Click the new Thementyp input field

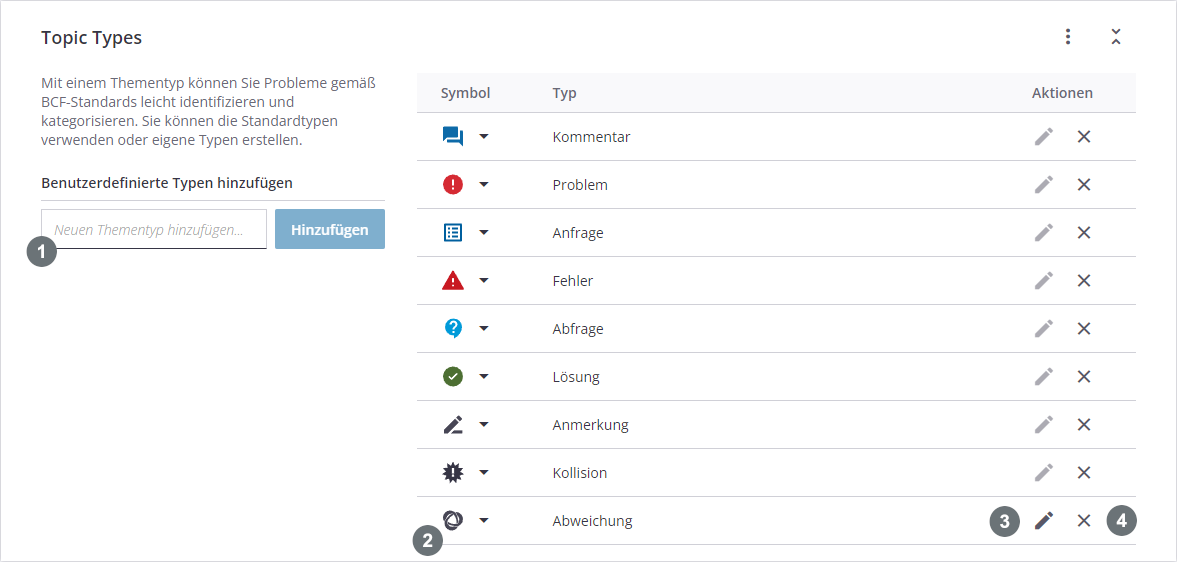point(154,229)
